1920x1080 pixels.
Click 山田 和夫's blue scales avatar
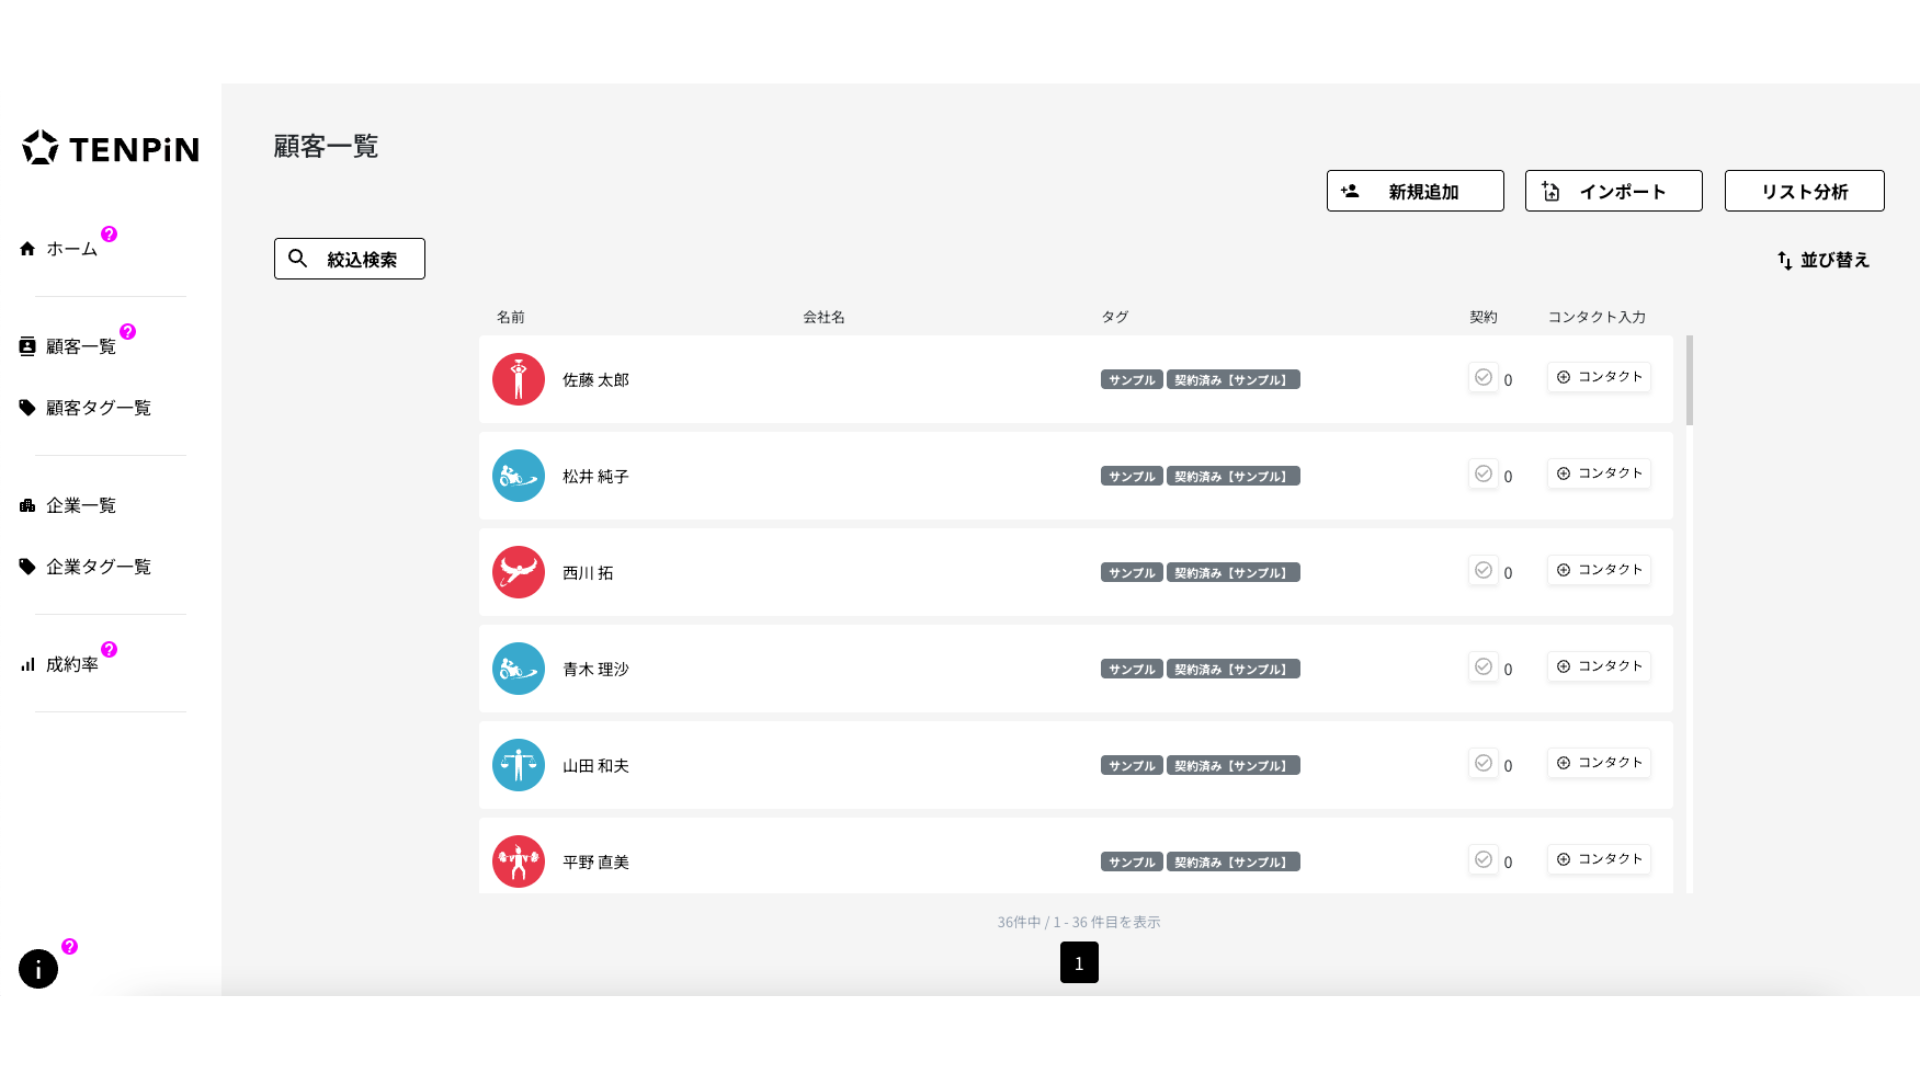518,765
